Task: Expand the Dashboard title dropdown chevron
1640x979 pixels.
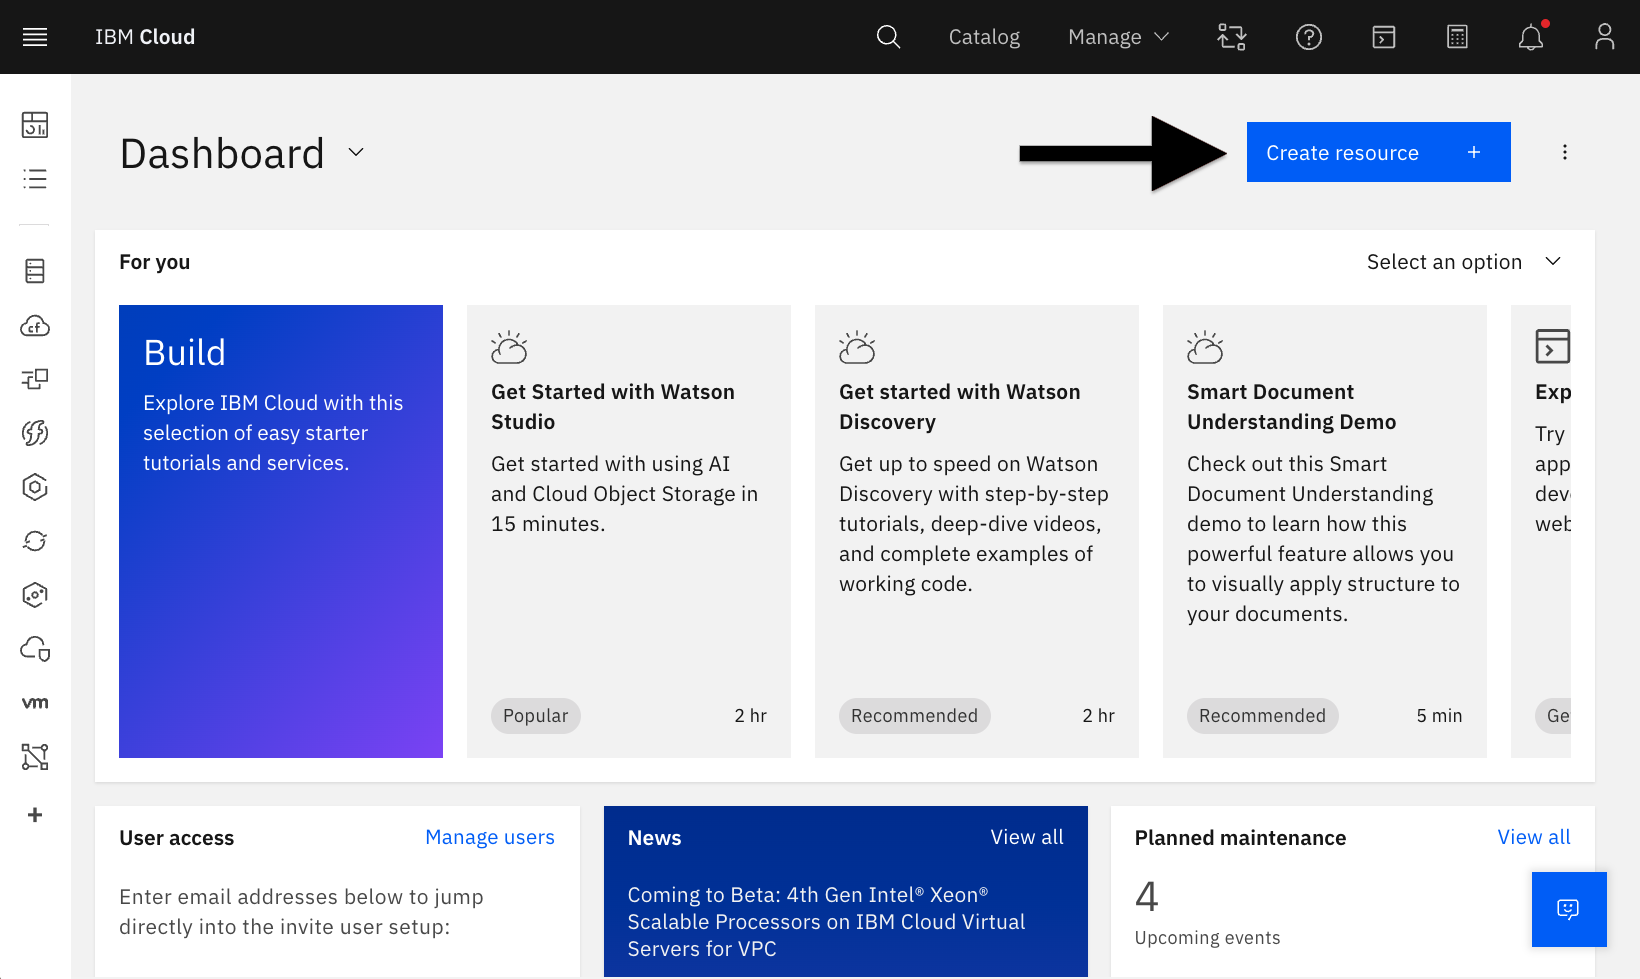Action: 356,152
